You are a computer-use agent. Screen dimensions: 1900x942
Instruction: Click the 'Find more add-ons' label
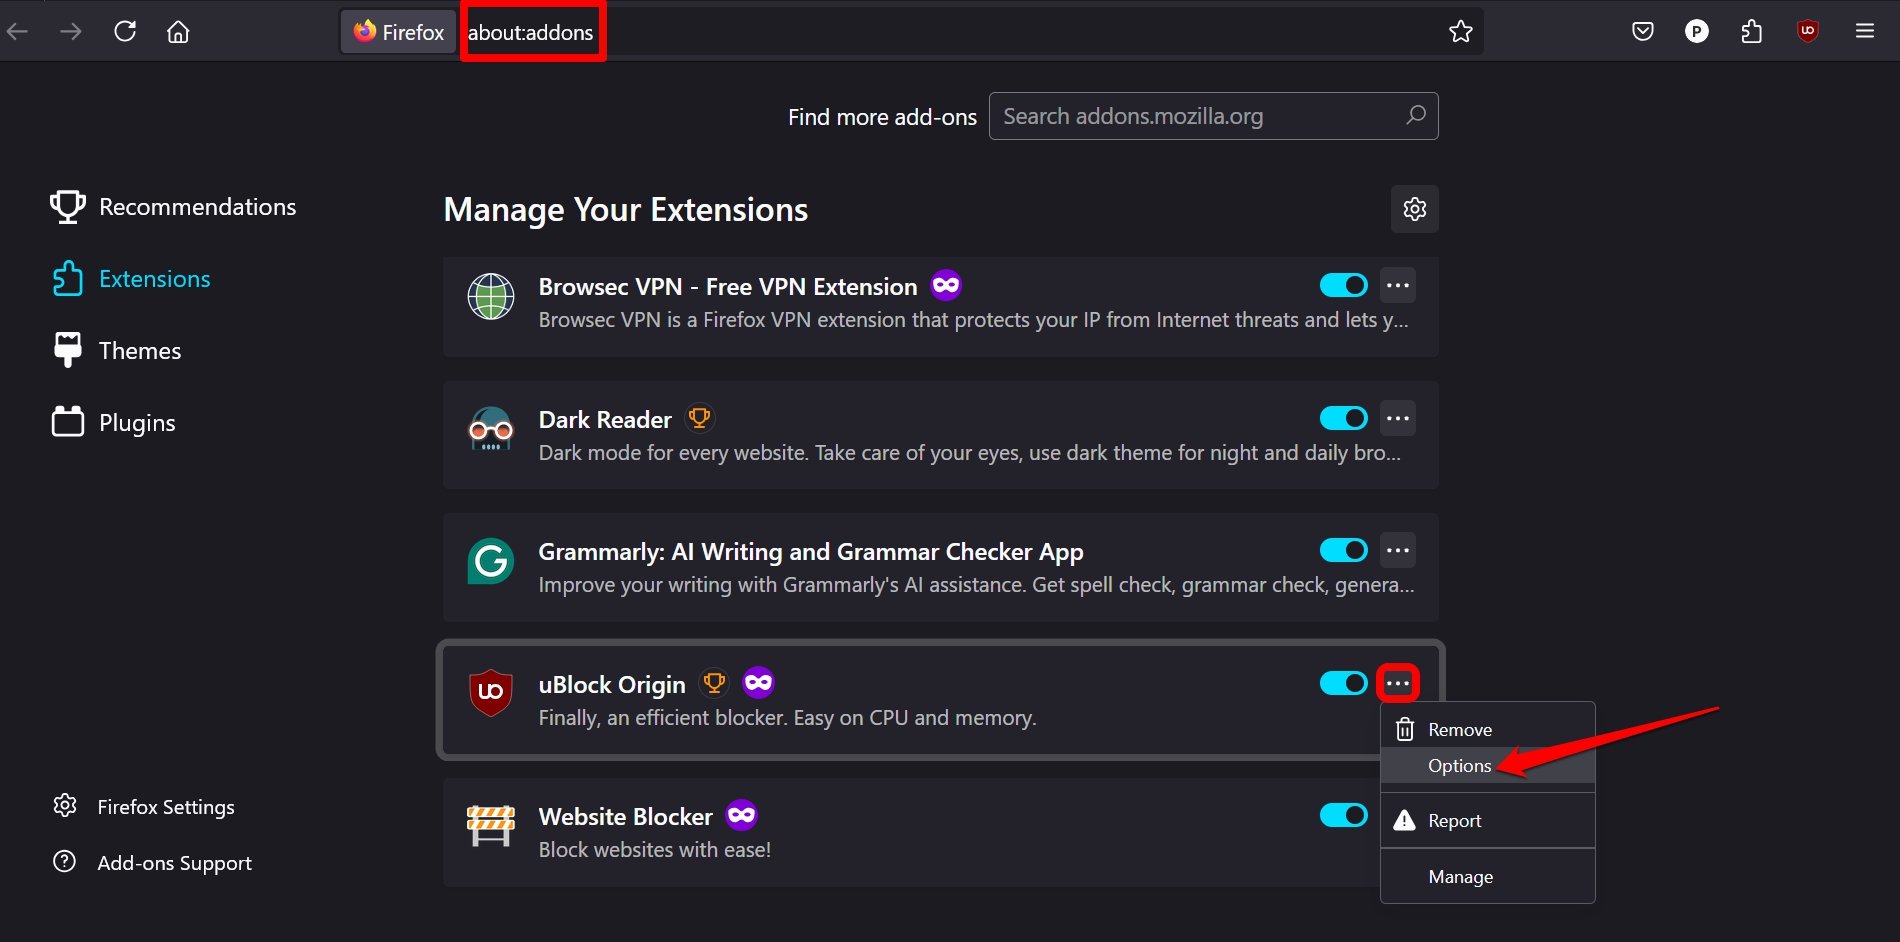tap(882, 117)
